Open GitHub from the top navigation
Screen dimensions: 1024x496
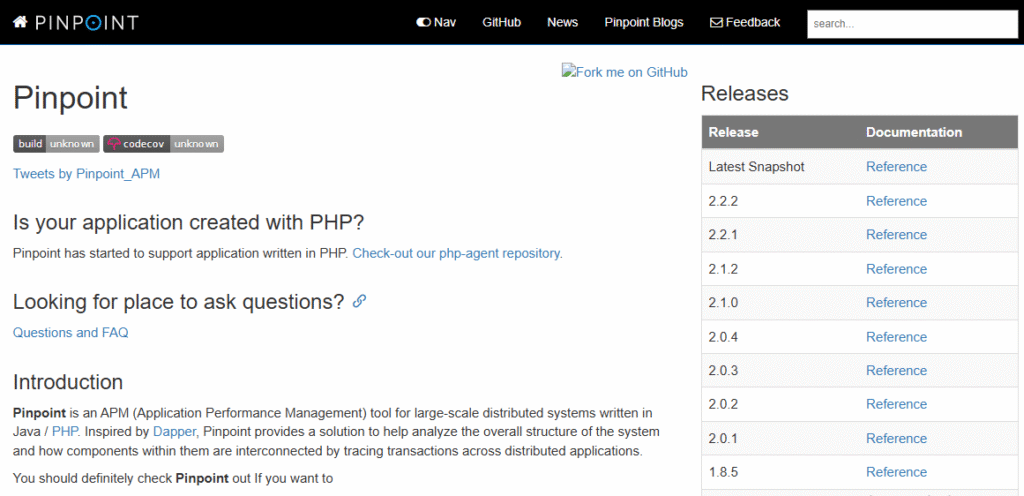click(501, 22)
